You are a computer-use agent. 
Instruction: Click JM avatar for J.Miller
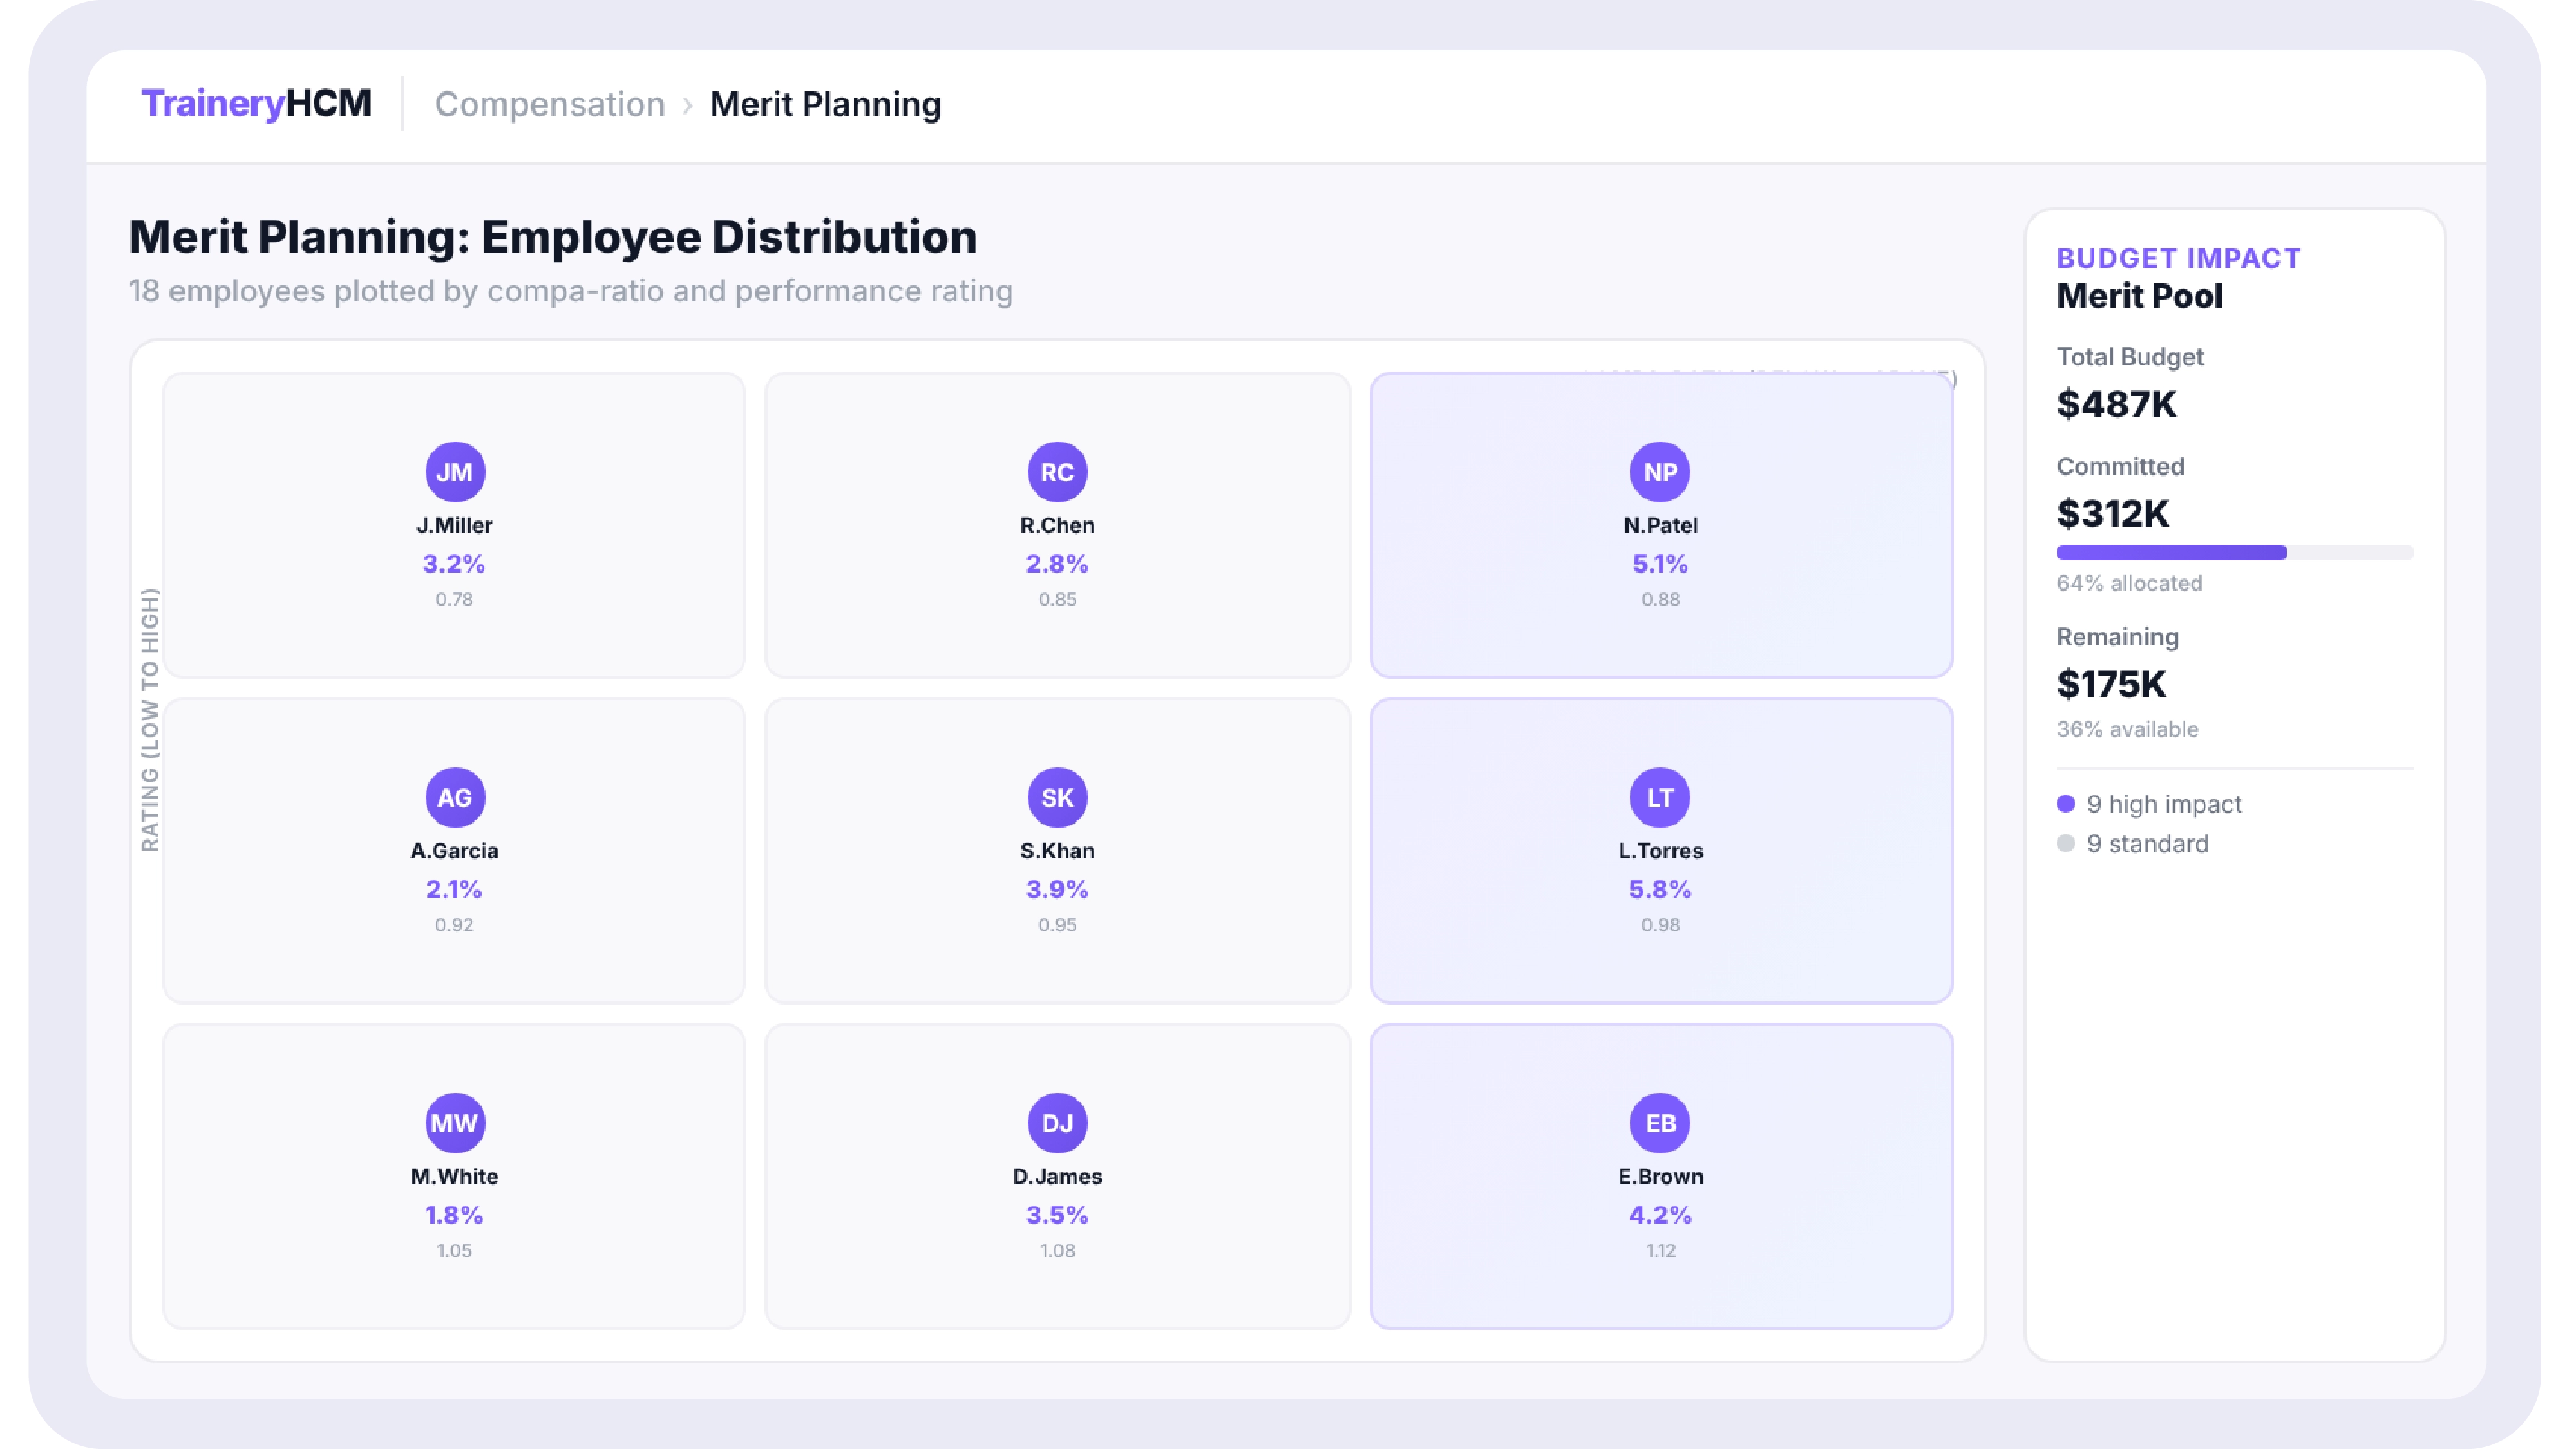tap(455, 472)
